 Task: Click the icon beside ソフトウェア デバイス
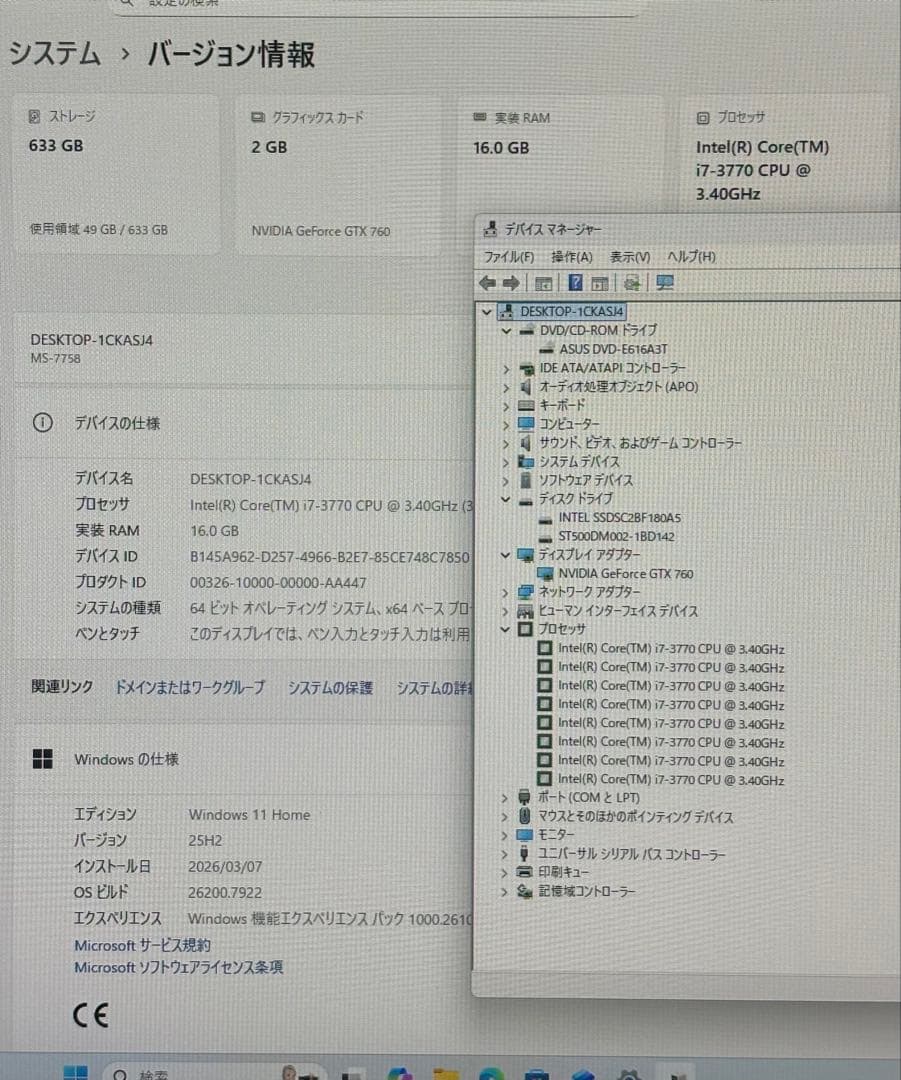coord(526,479)
